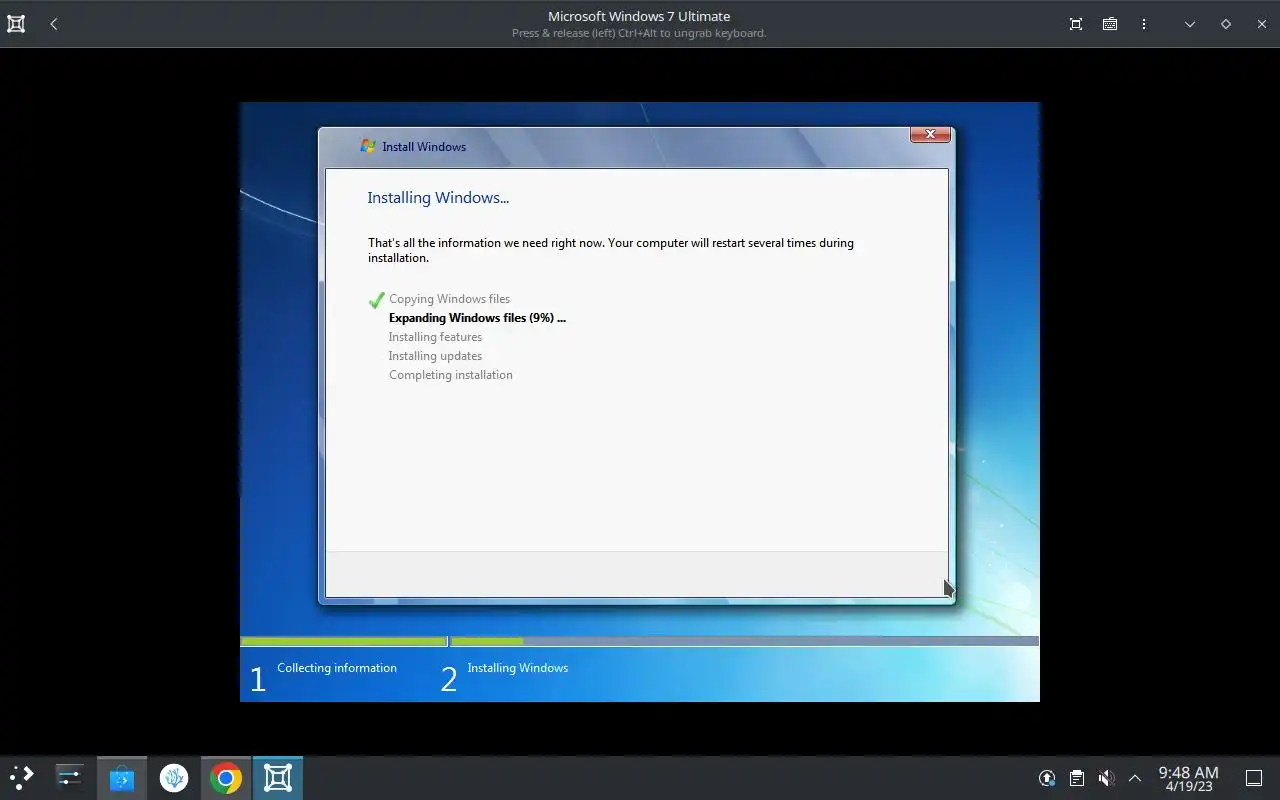Click the Collecting information progress bar
1280x800 pixels.
pos(343,641)
